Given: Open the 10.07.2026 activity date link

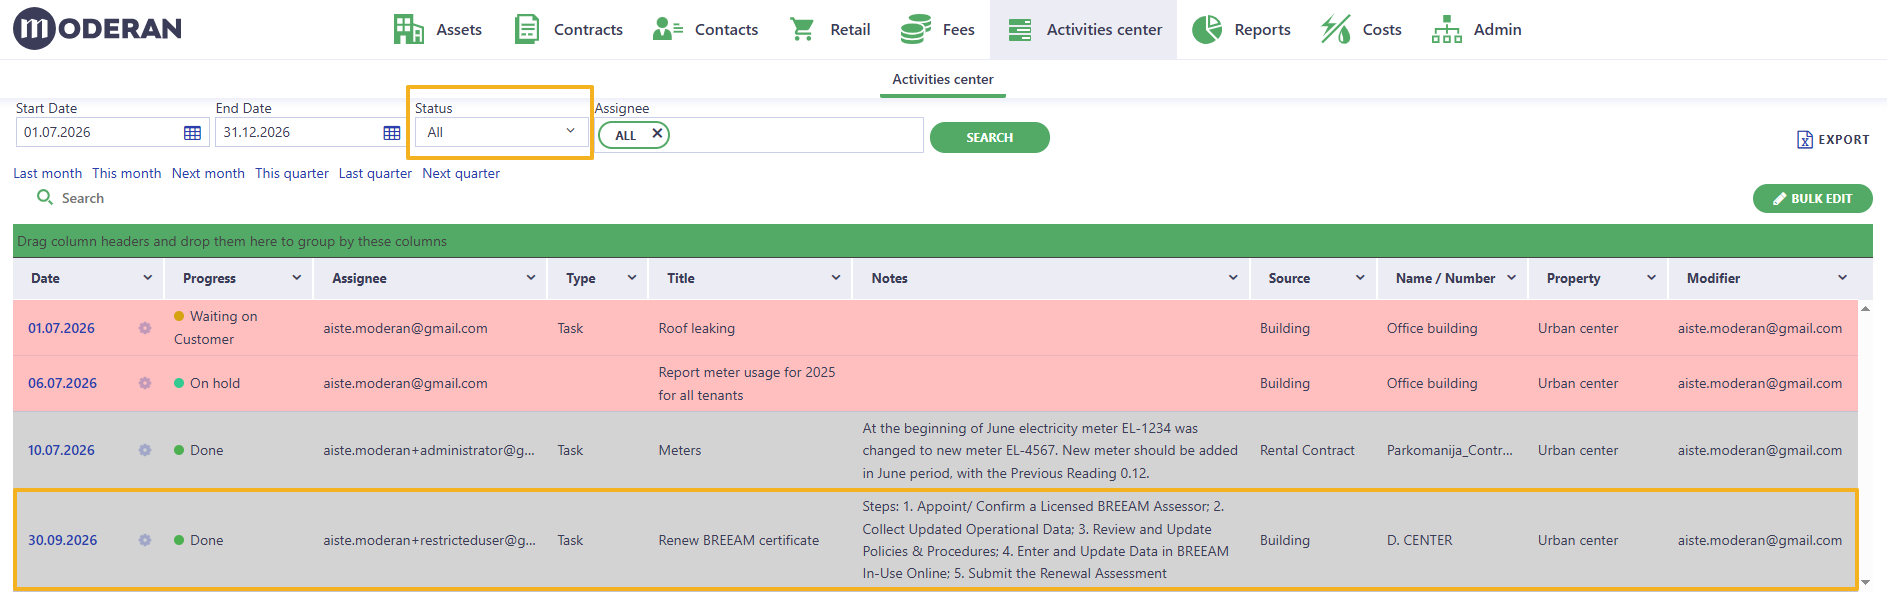Looking at the screenshot, I should pyautogui.click(x=61, y=450).
